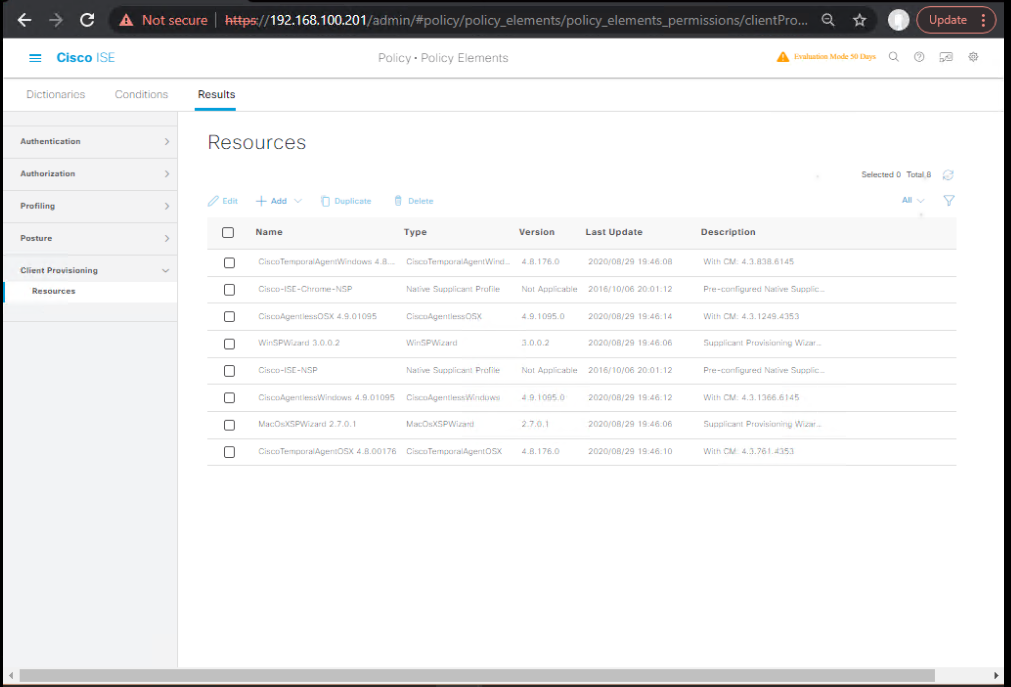Check the CiscoTemporalAgentWindows row checkbox
Image resolution: width=1011 pixels, height=687 pixels.
click(x=230, y=263)
